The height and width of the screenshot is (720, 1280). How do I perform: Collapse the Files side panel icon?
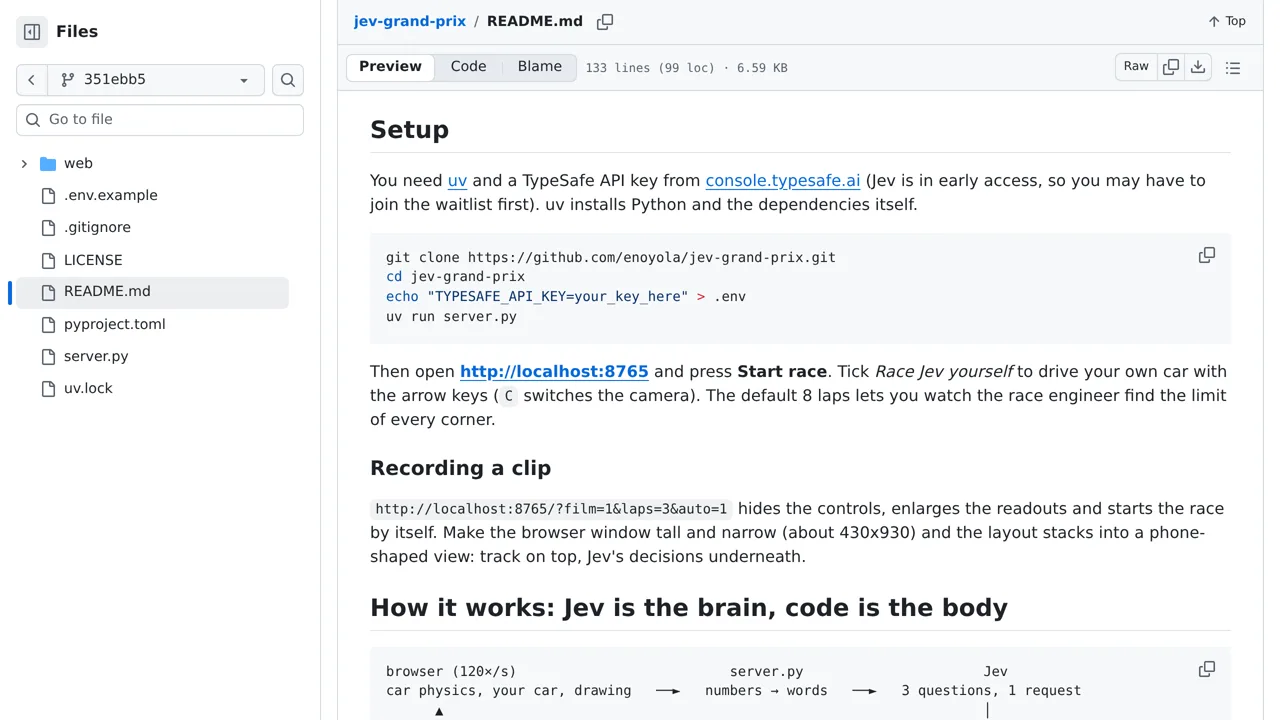pyautogui.click(x=32, y=32)
